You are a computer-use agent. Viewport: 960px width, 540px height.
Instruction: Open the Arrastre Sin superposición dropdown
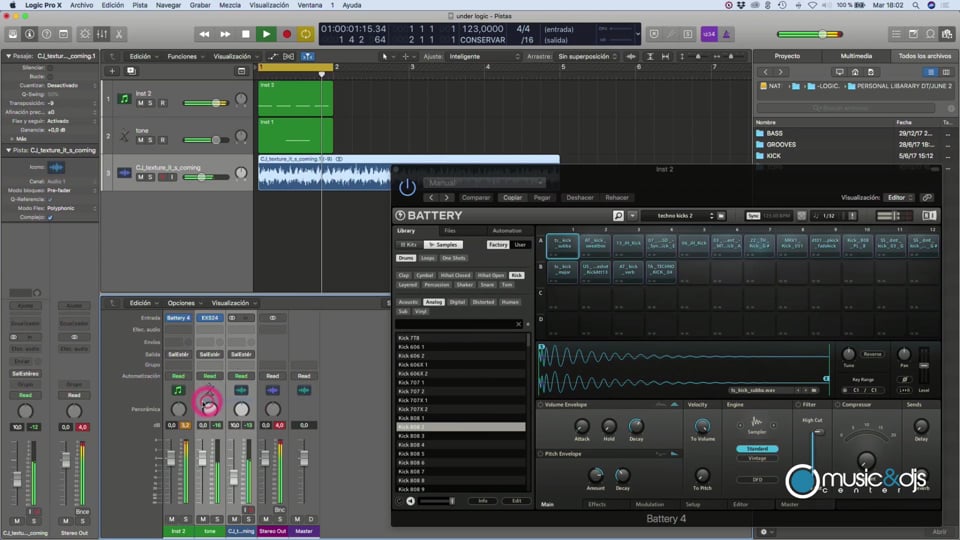(587, 56)
